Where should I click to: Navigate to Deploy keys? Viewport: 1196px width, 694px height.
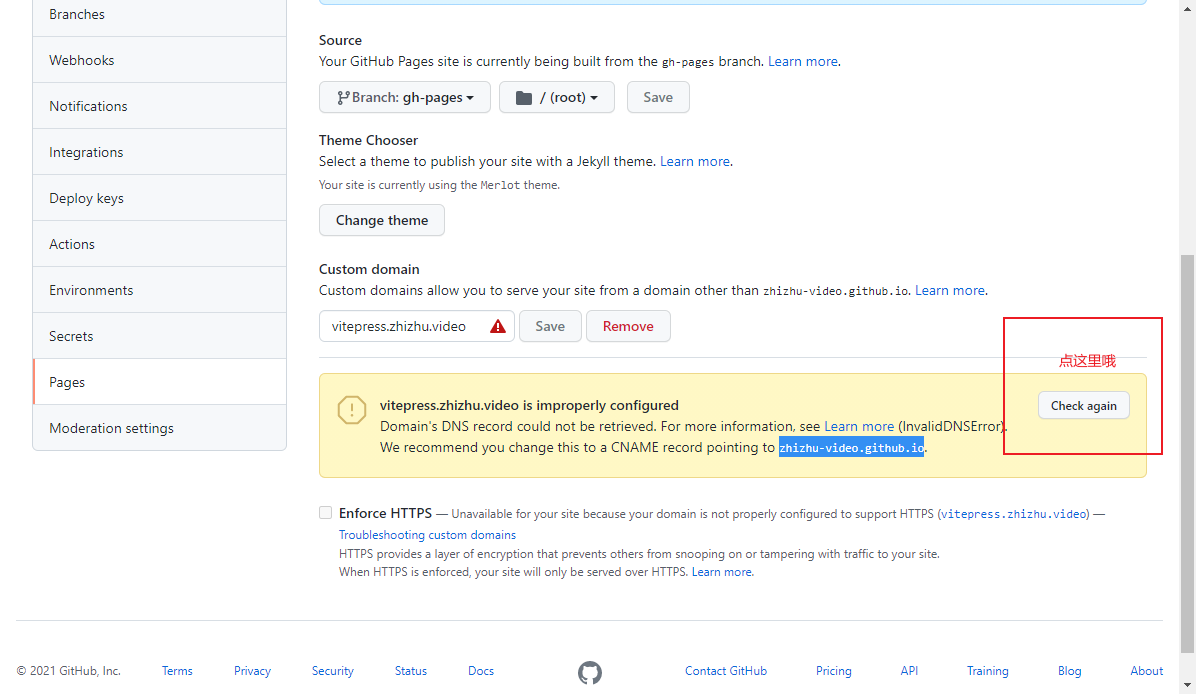tap(159, 198)
